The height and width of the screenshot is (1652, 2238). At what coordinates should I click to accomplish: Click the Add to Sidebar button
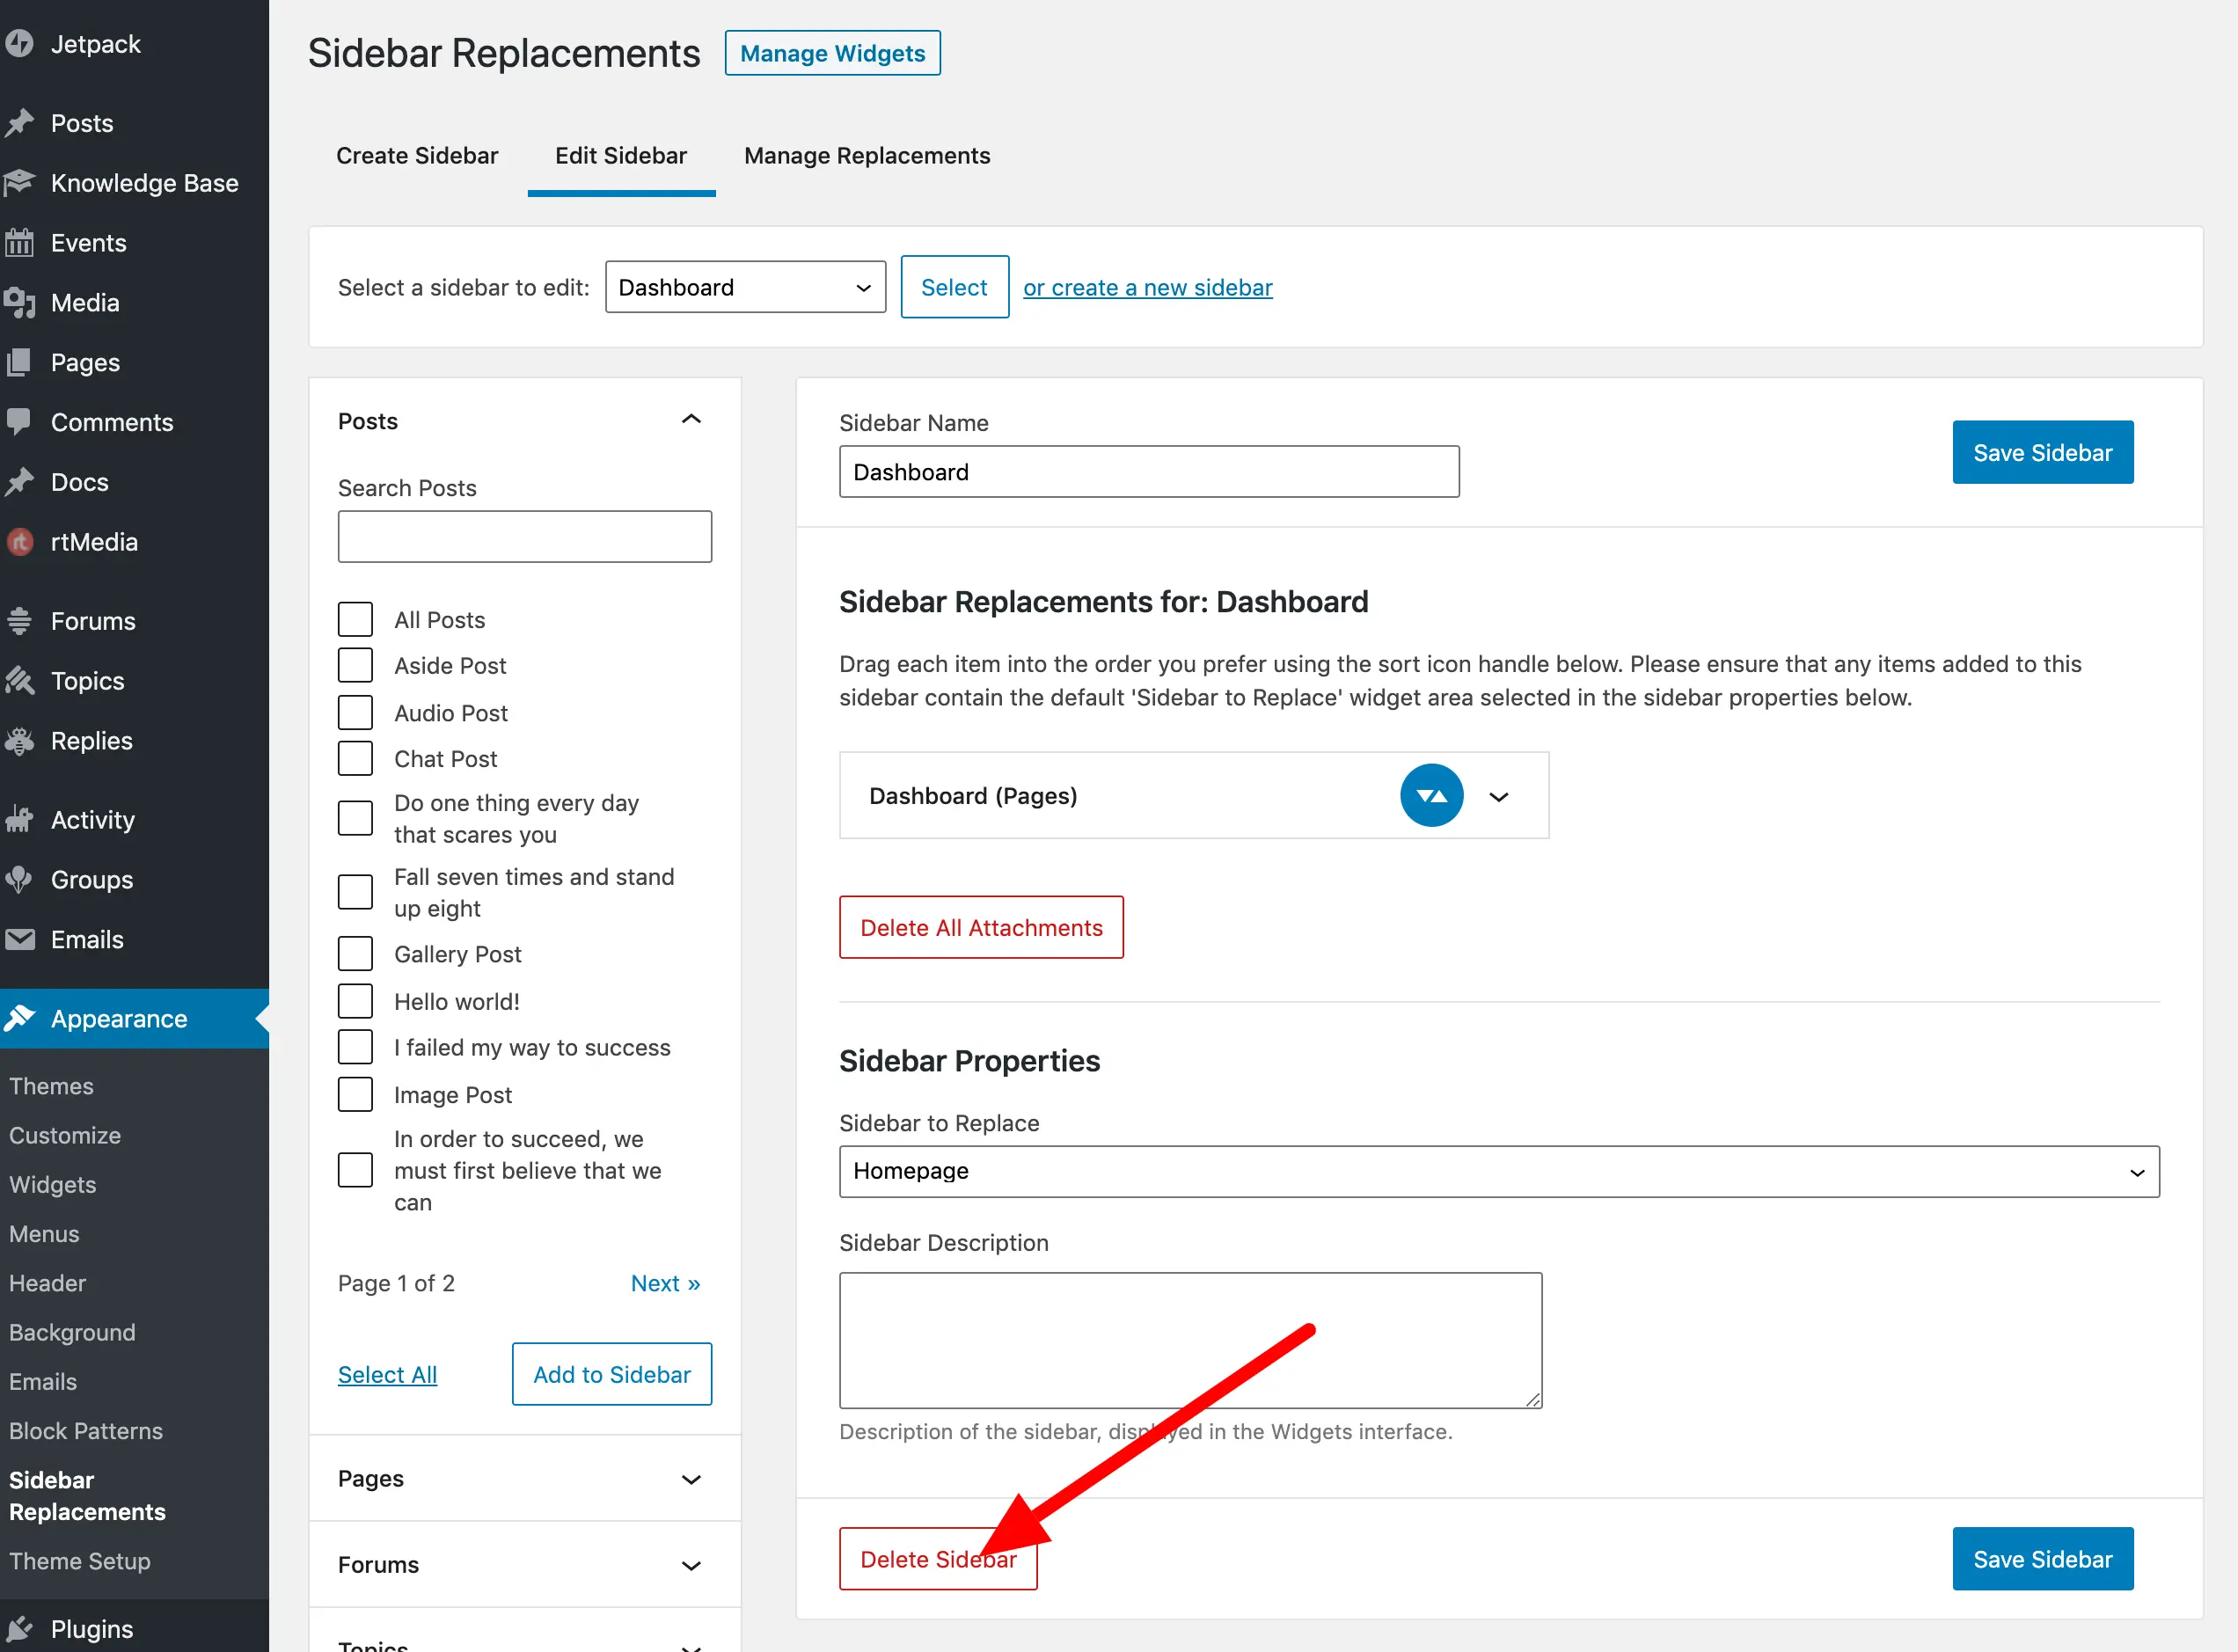coord(612,1374)
